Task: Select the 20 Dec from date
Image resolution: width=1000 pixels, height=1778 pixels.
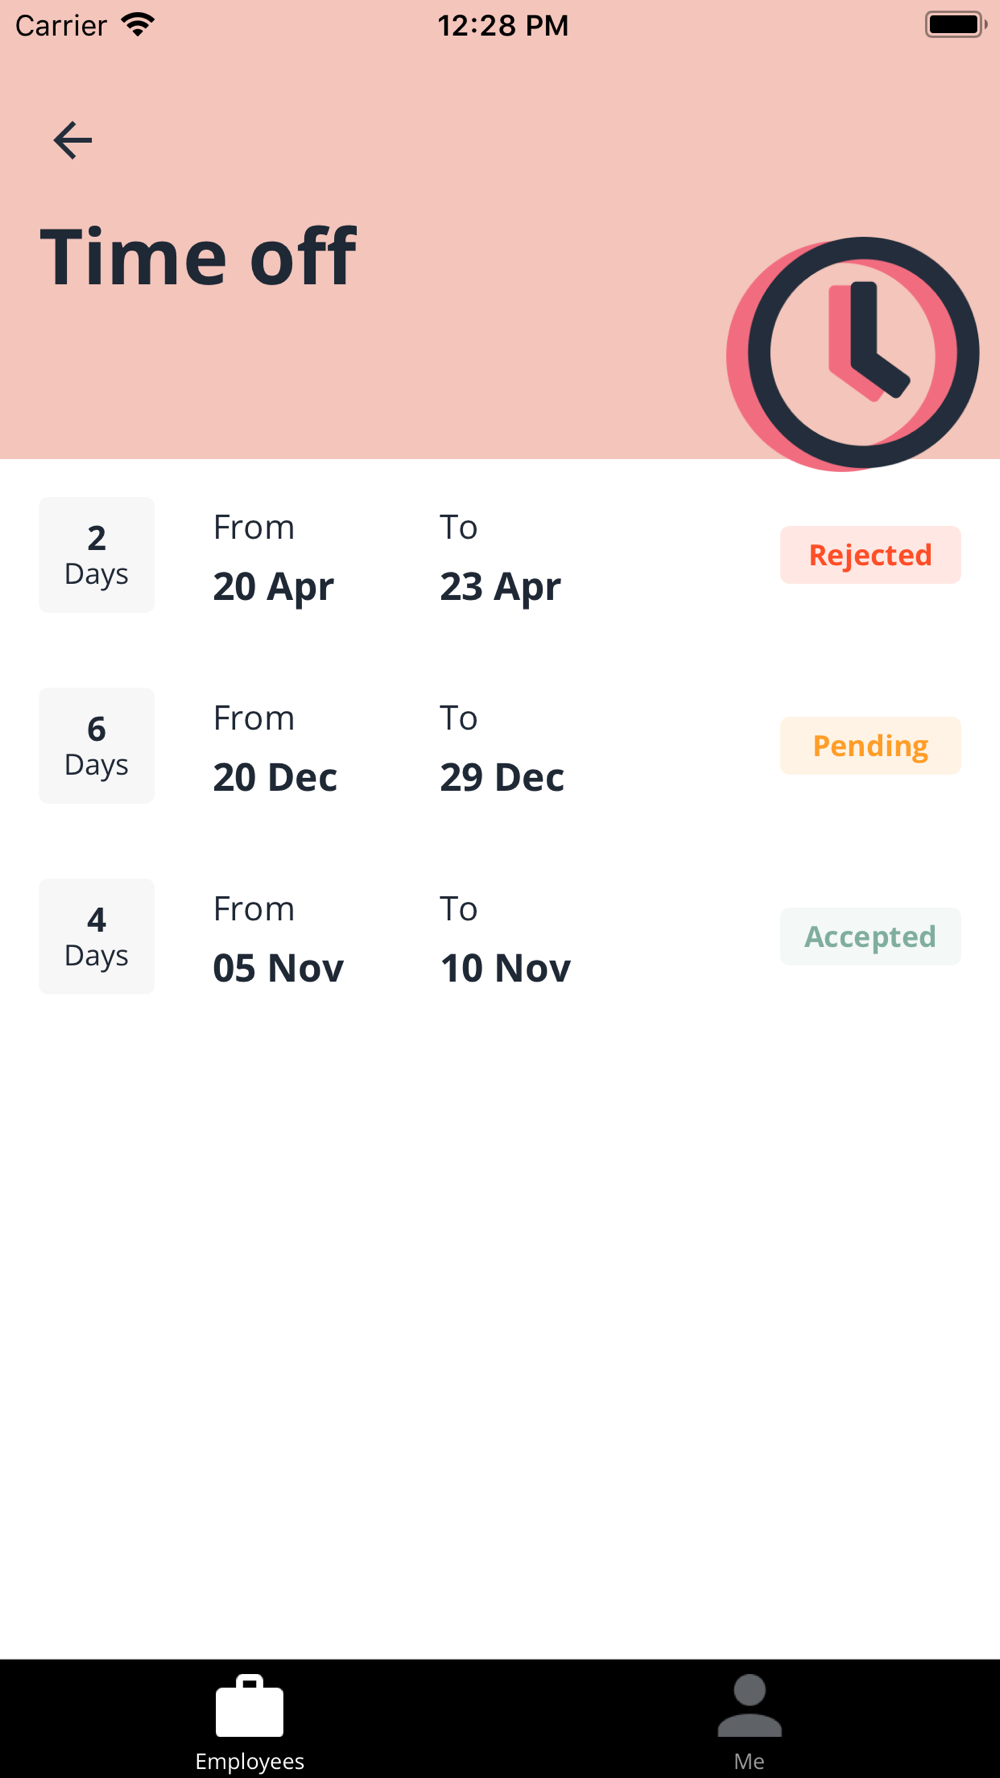Action: coord(275,777)
